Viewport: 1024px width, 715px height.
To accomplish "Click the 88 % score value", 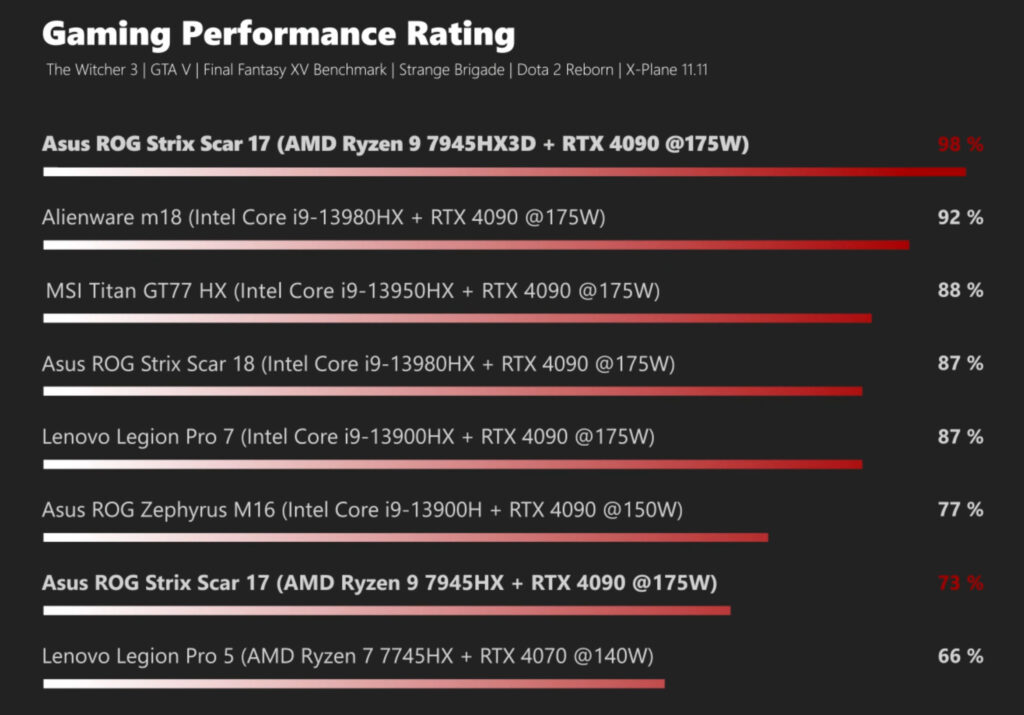I will pos(960,291).
